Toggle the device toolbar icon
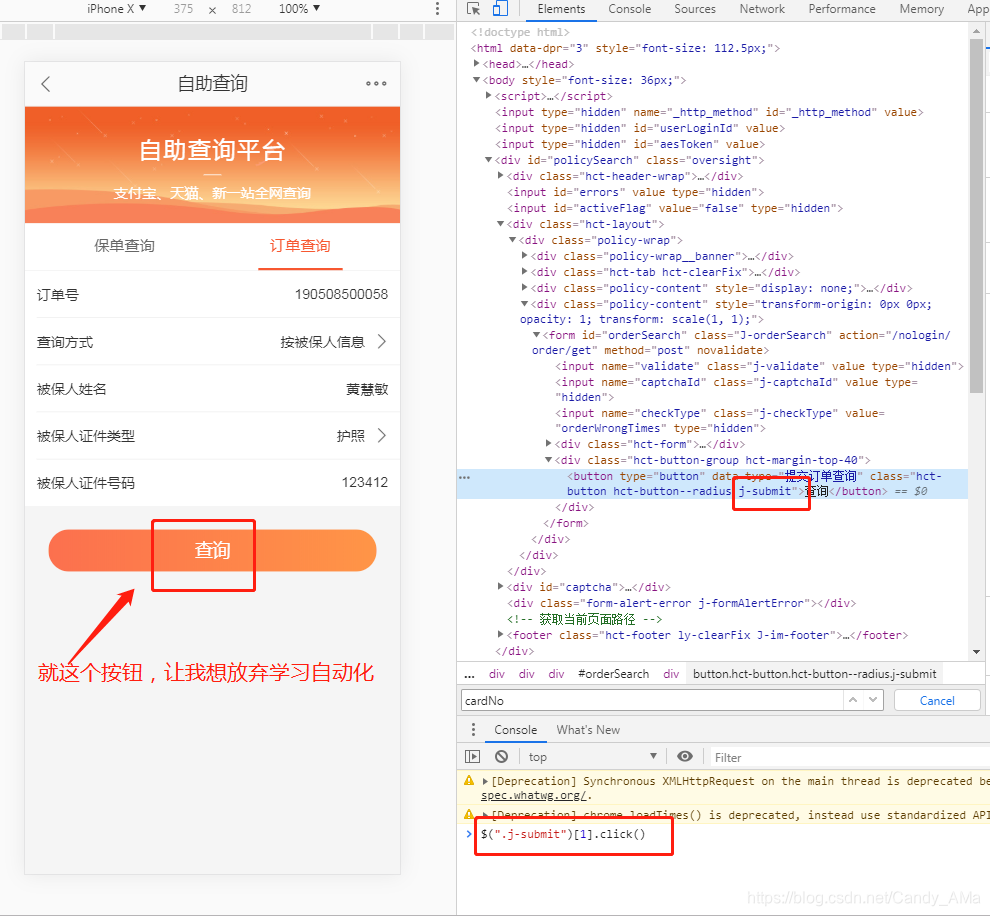 click(x=500, y=9)
